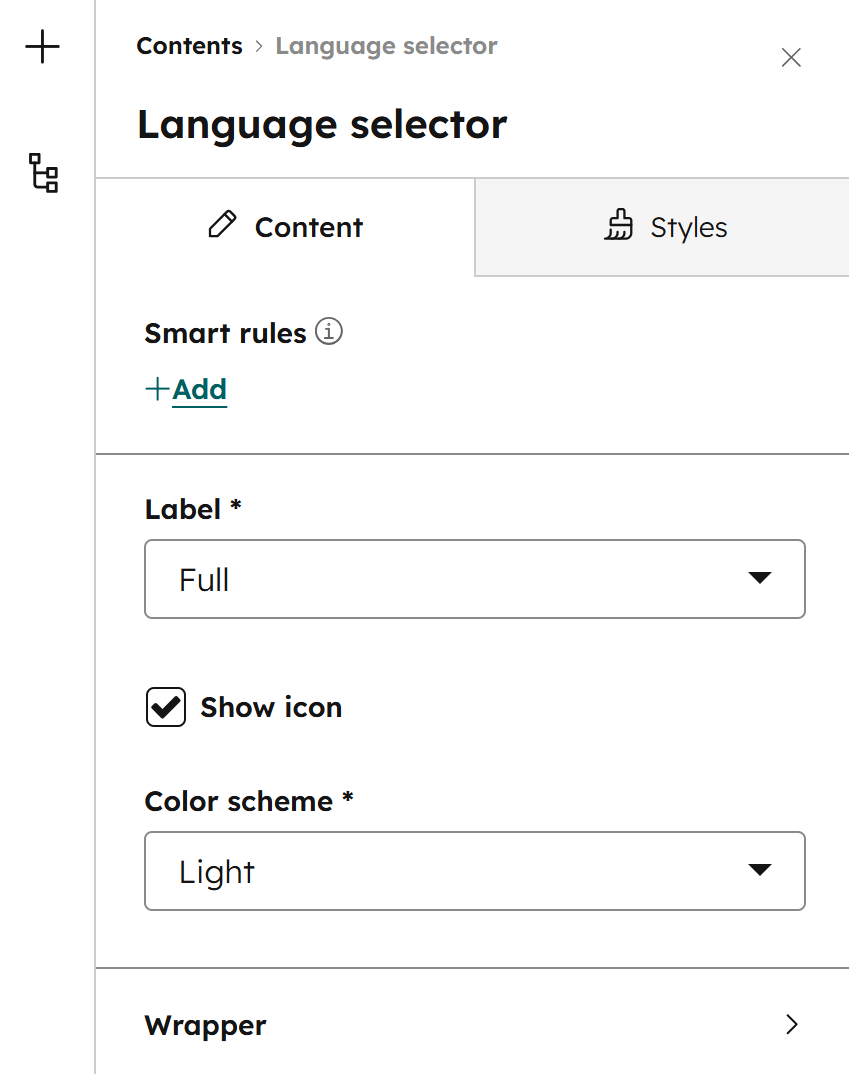Open the content tree icon in the sidebar

click(42, 174)
